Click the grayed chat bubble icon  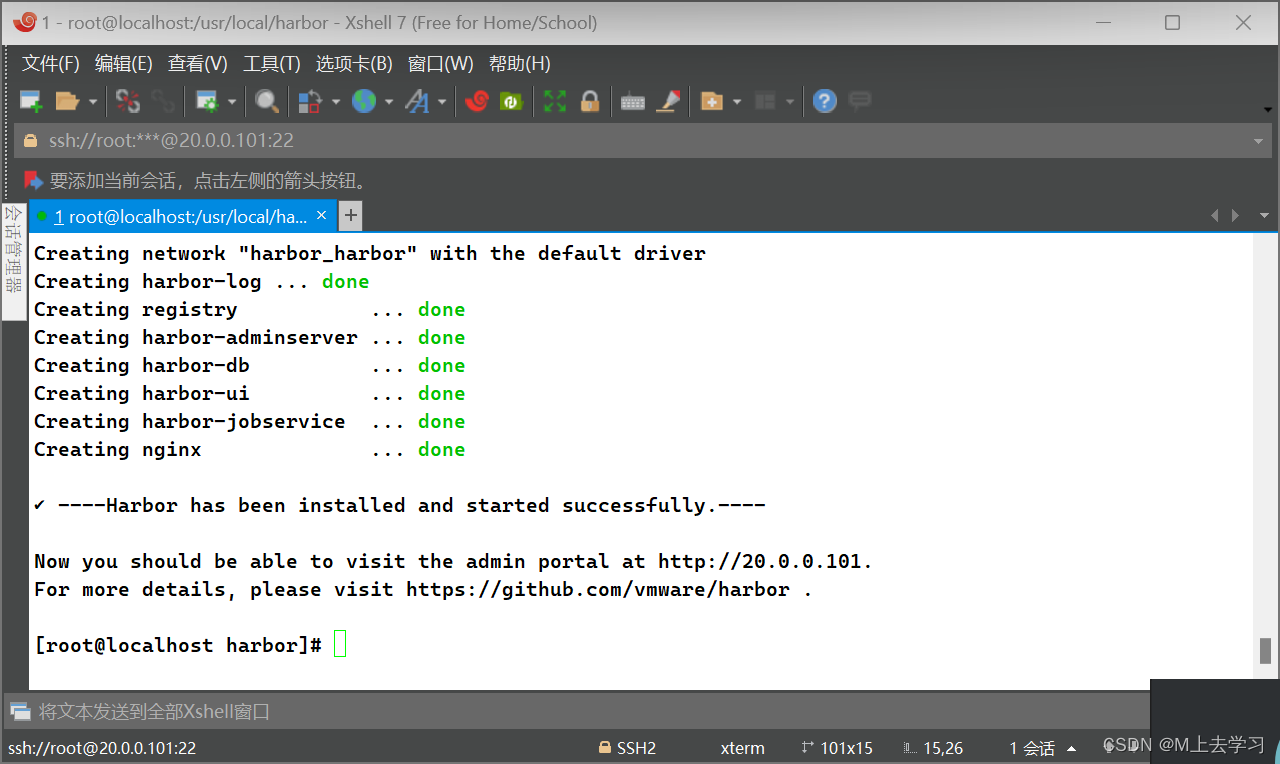pyautogui.click(x=859, y=101)
